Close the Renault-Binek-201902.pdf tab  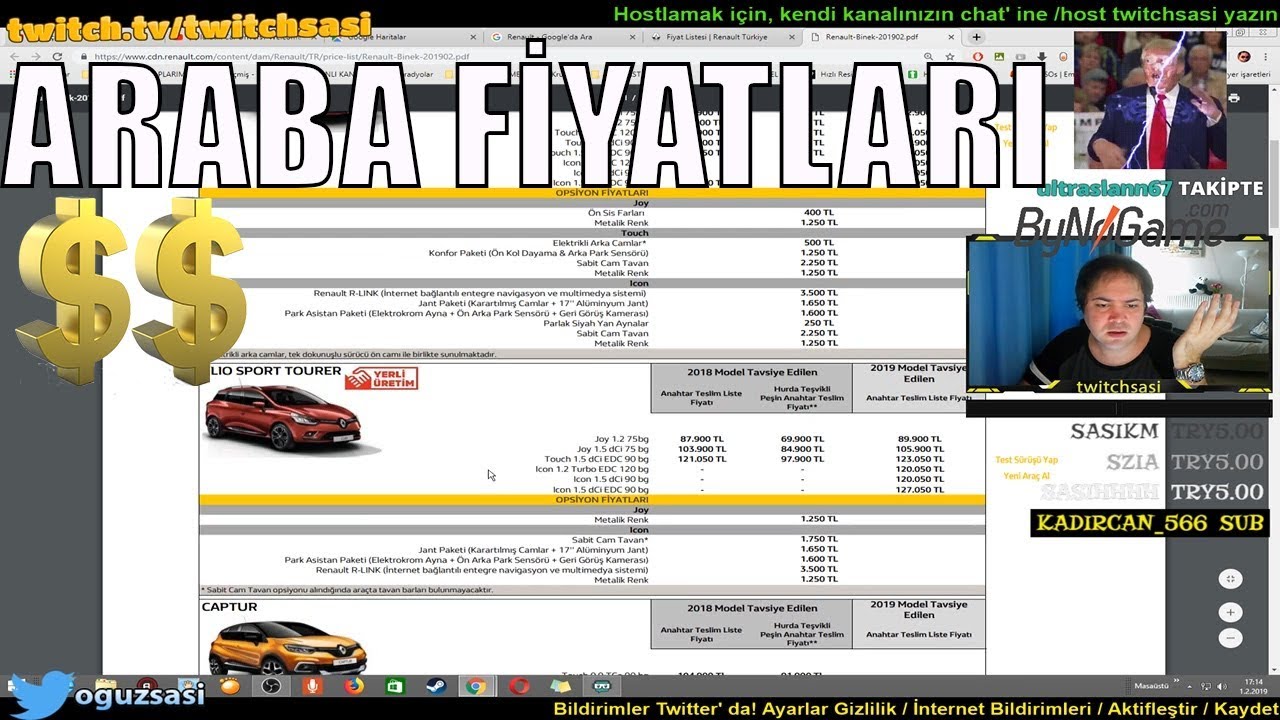click(x=953, y=37)
